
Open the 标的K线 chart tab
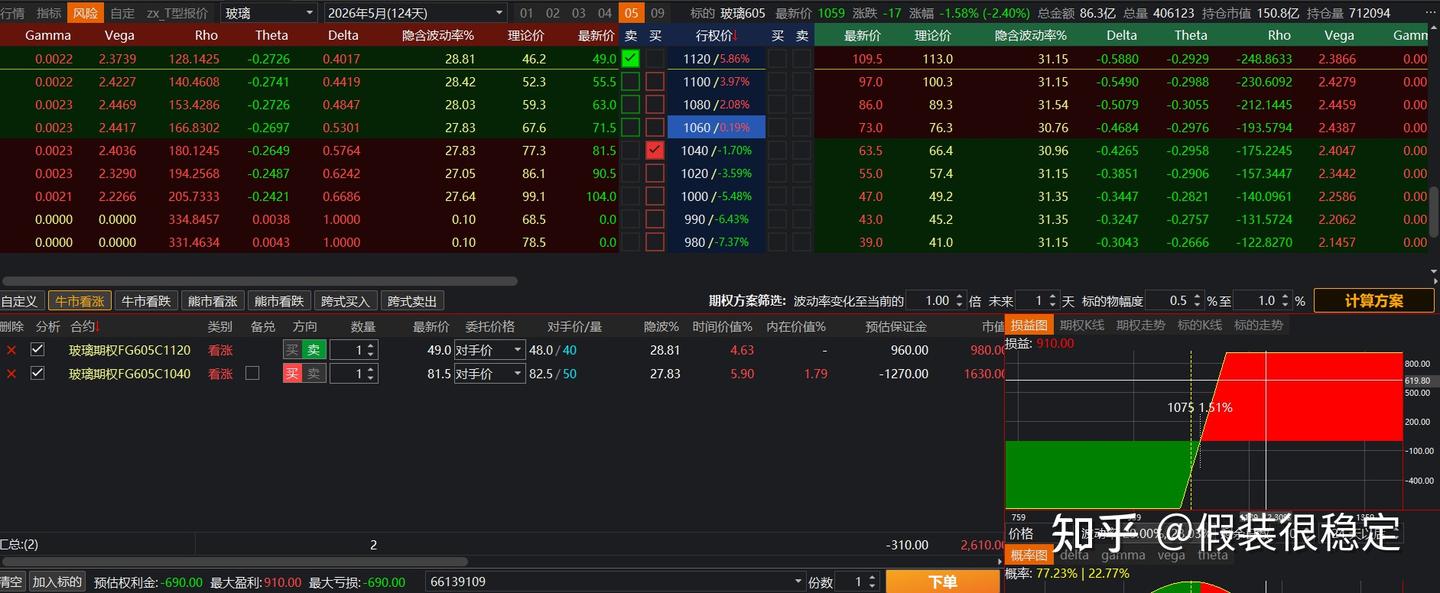pyautogui.click(x=1199, y=325)
